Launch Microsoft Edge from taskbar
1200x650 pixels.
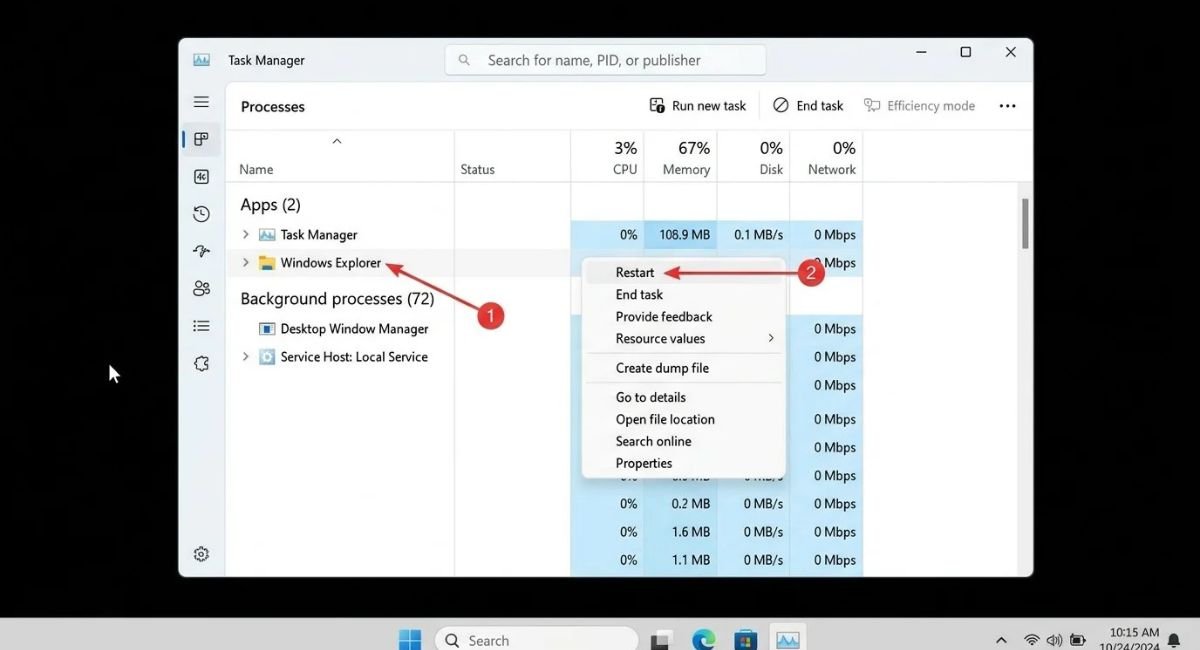coord(704,641)
